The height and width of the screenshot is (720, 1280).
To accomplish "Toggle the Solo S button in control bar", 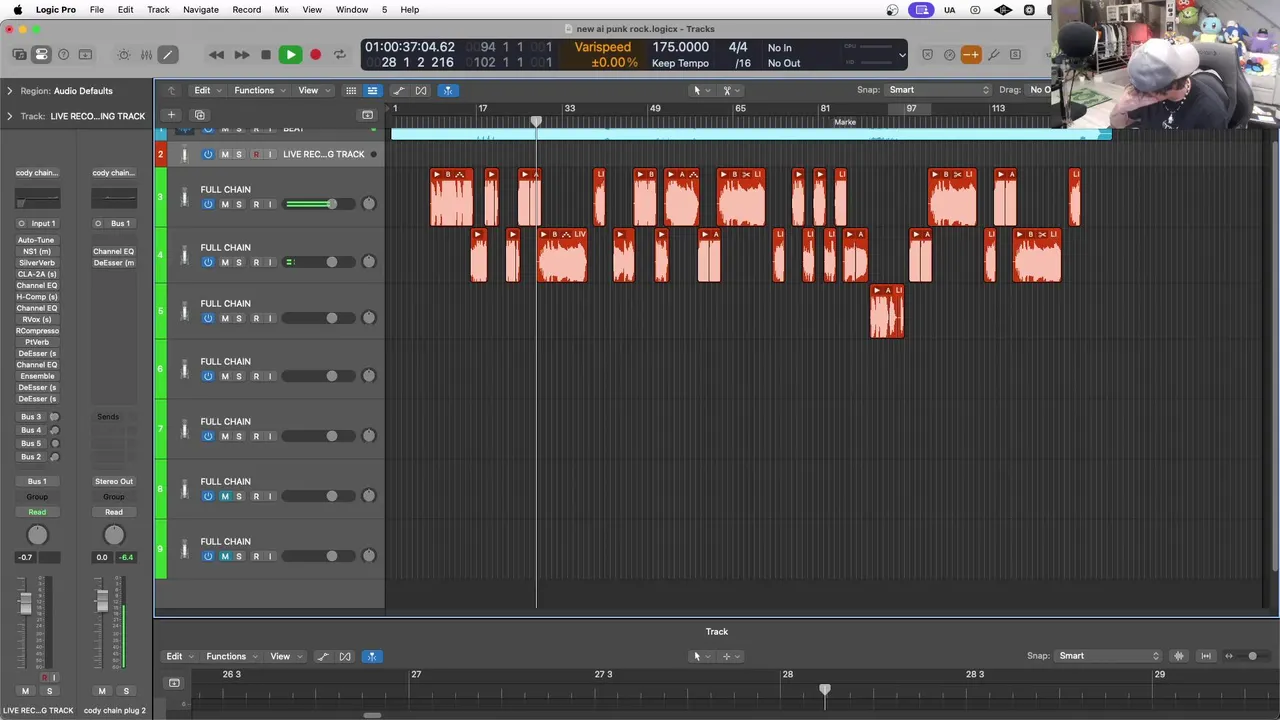I will [x=1015, y=55].
